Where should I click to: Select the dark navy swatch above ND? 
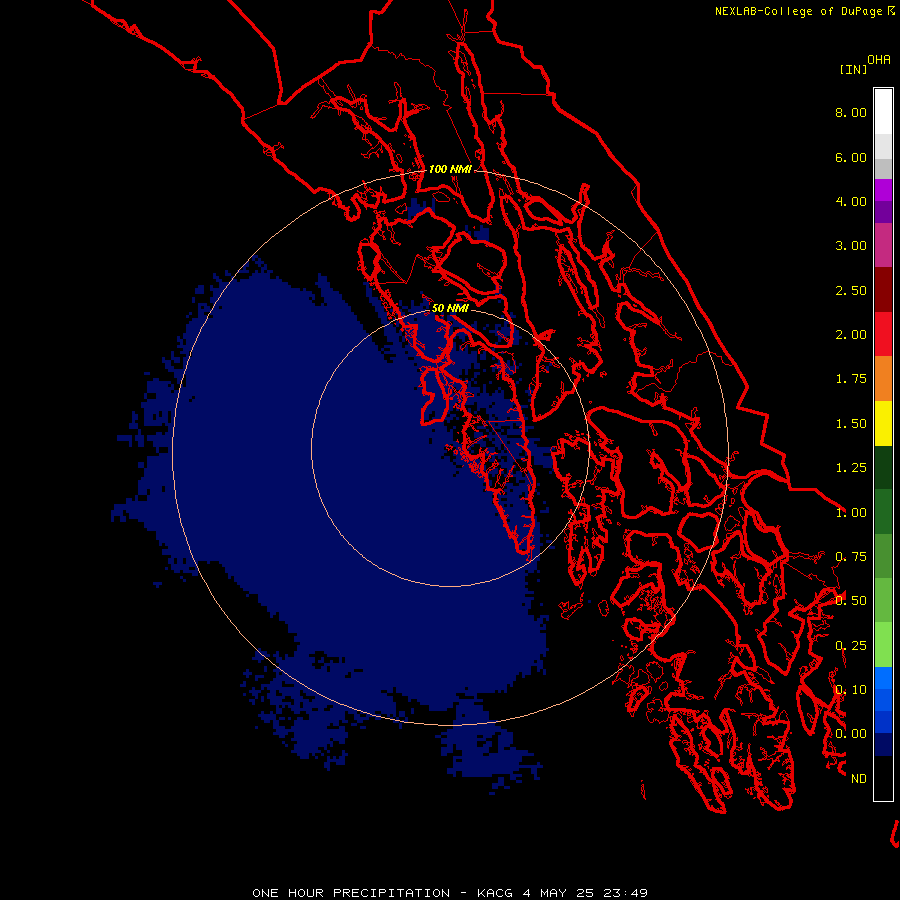click(x=883, y=744)
